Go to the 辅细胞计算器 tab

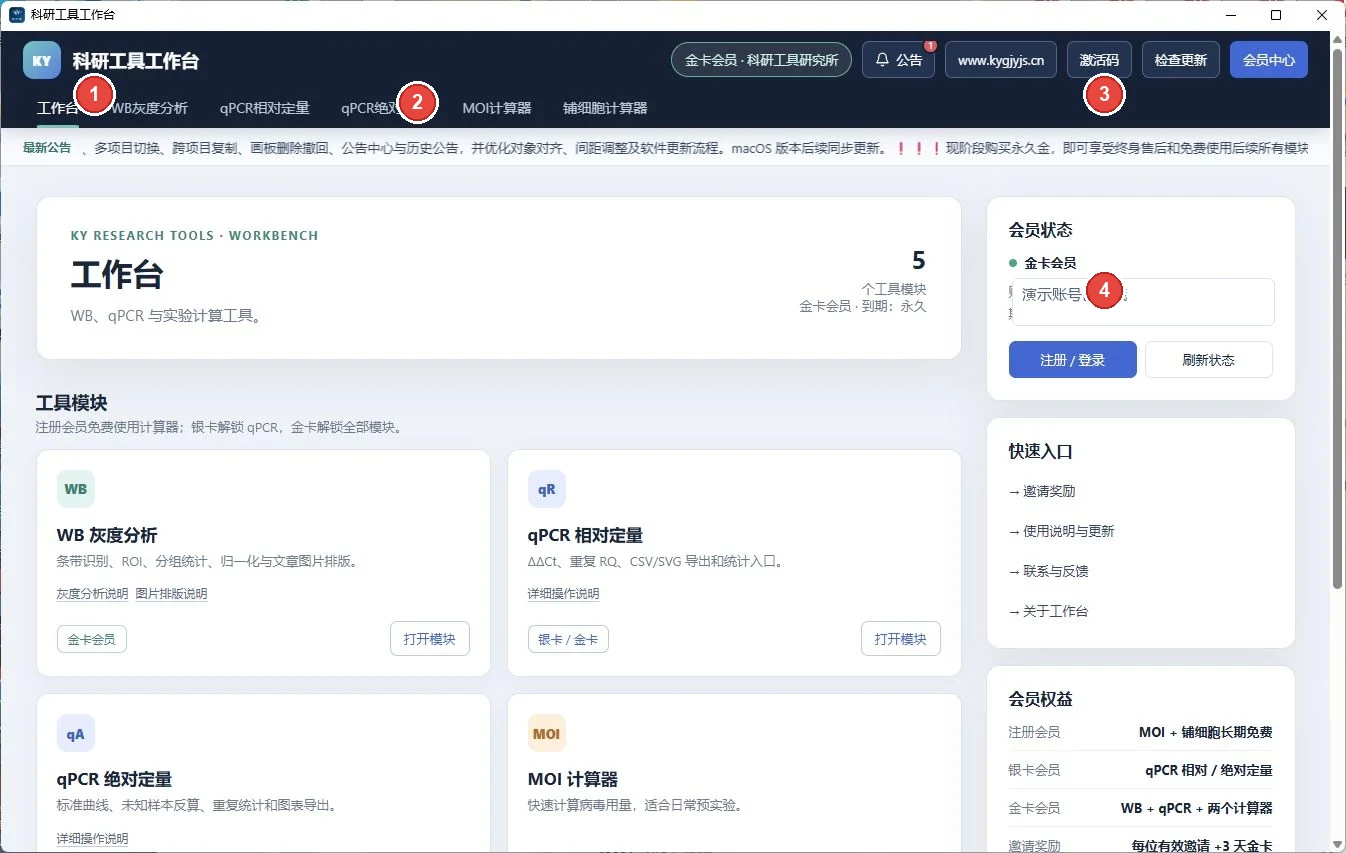tap(605, 108)
